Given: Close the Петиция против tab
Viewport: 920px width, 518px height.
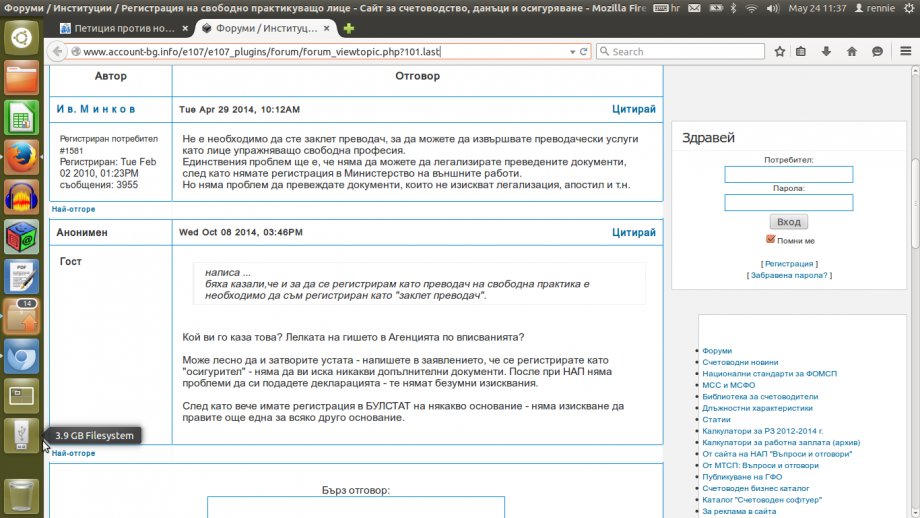Looking at the screenshot, I should (x=185, y=28).
